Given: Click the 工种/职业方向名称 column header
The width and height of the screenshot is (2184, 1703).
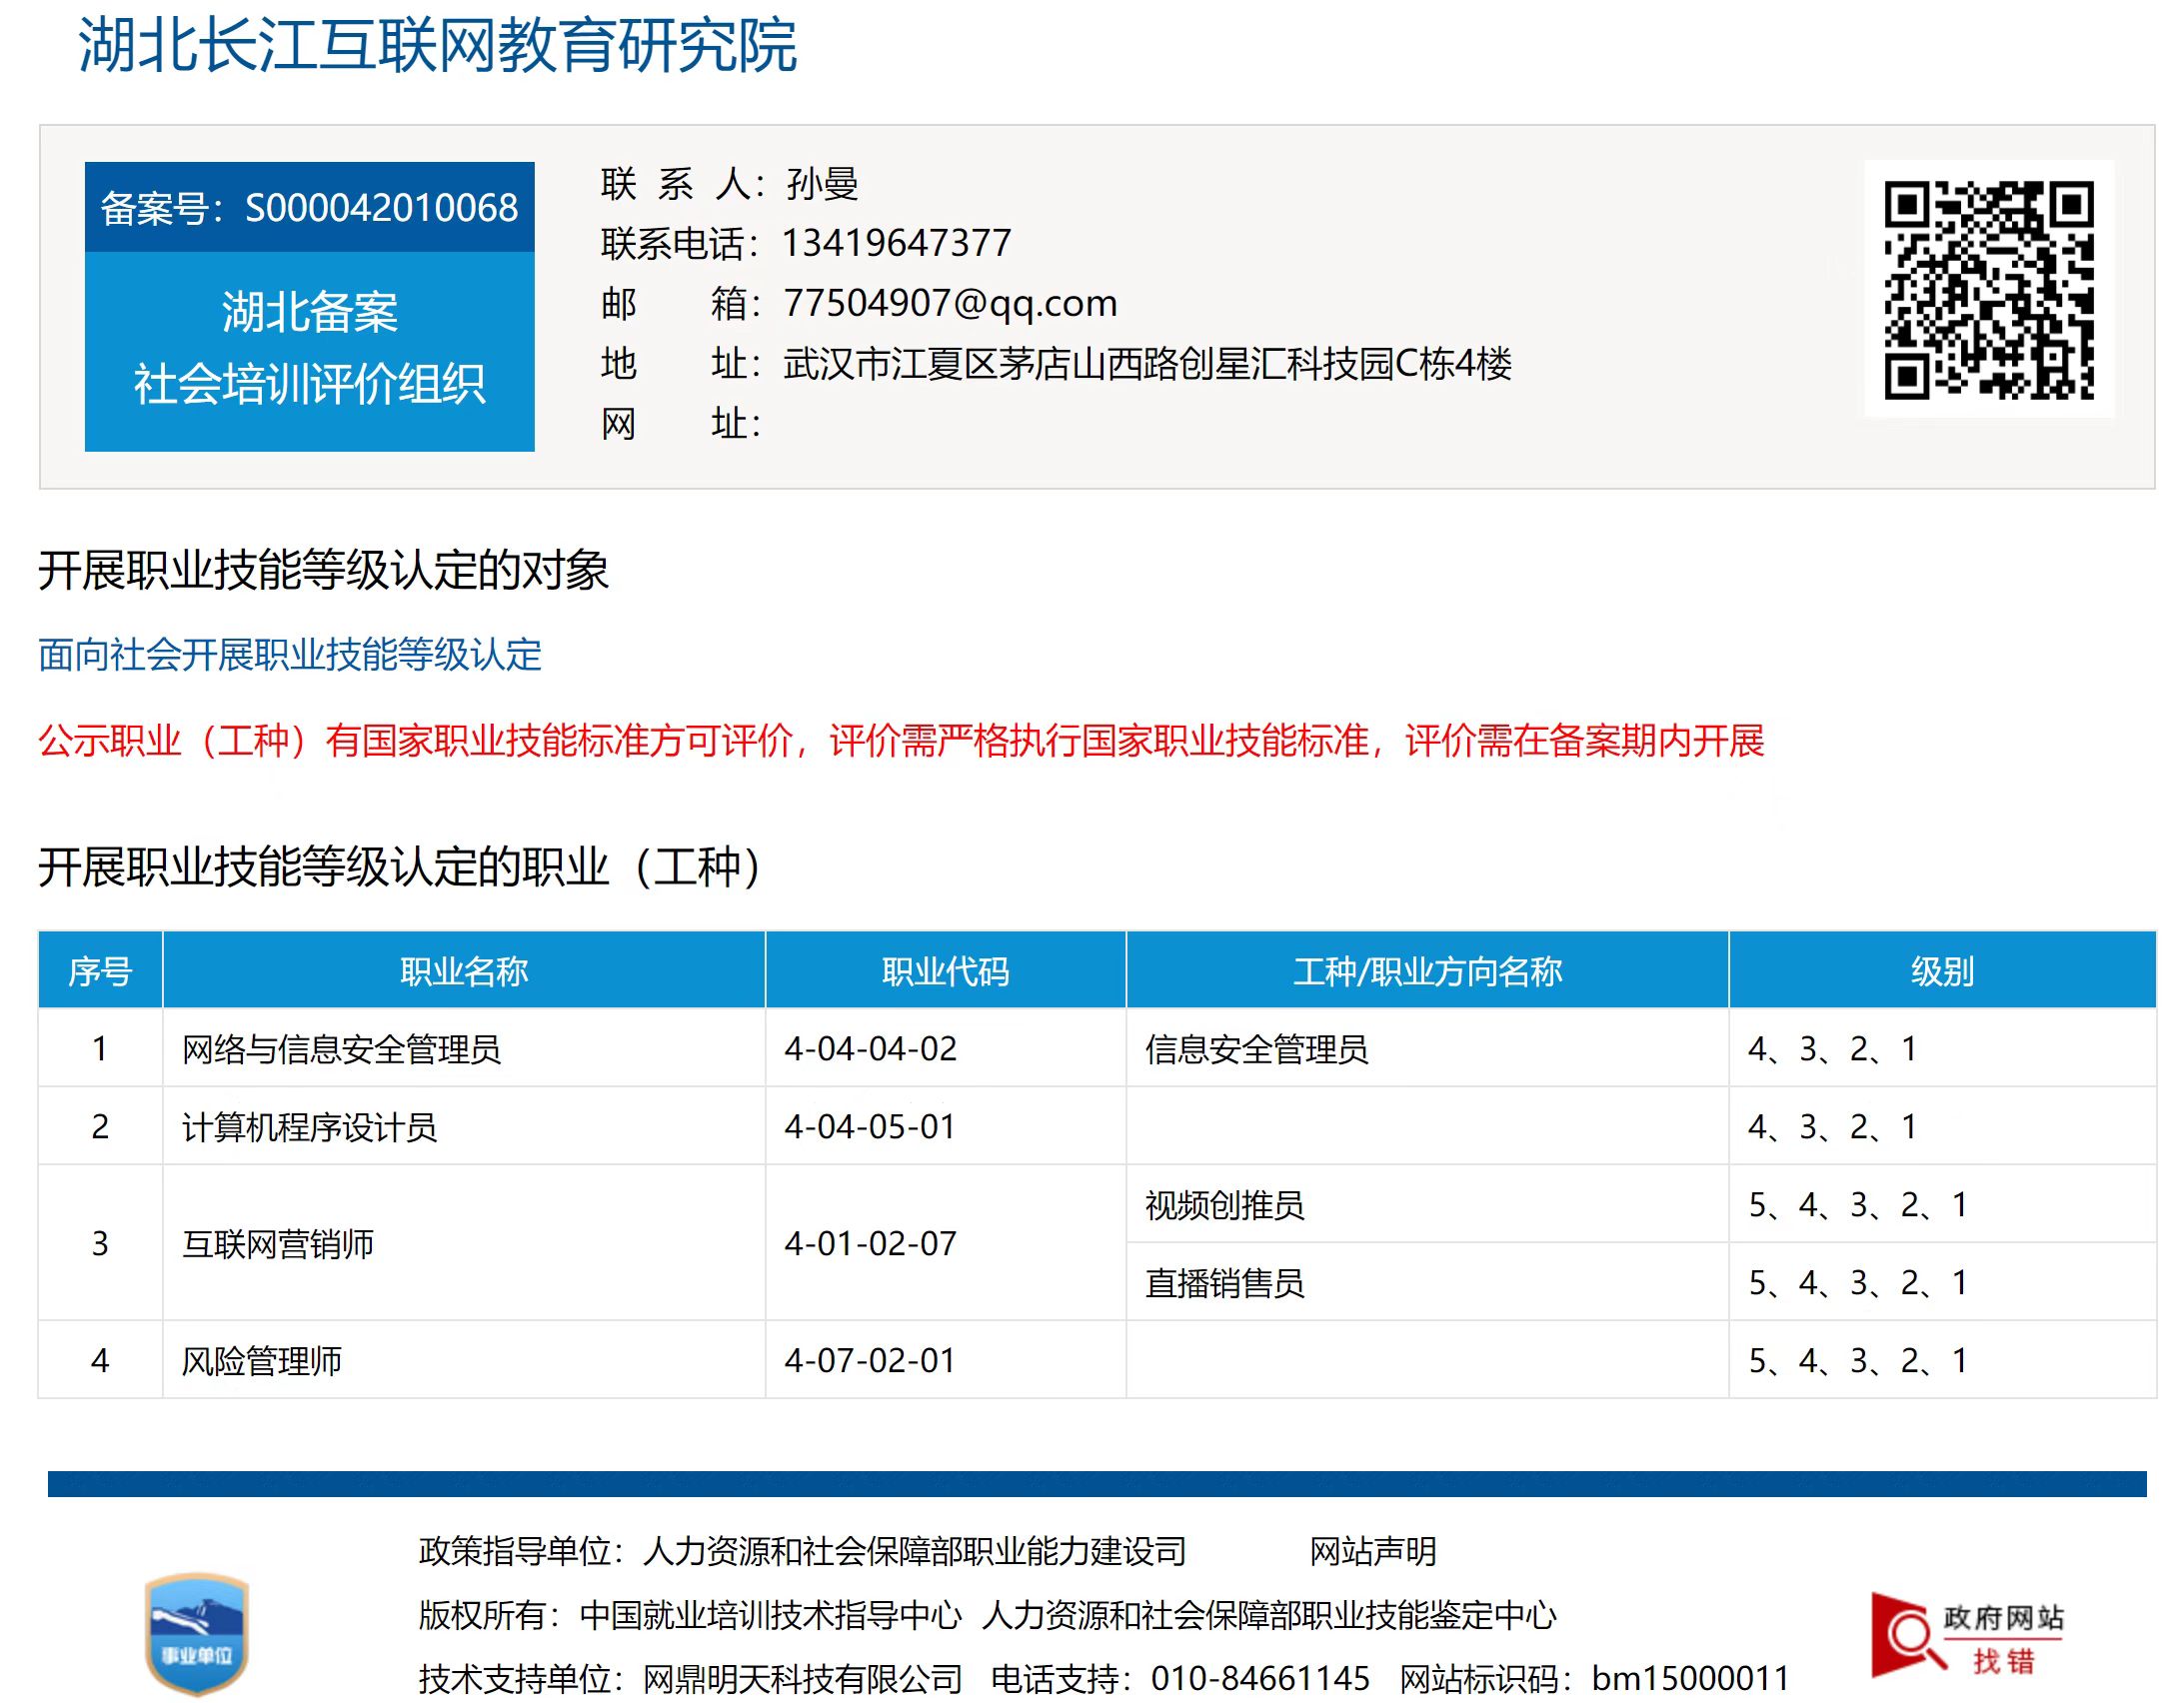Looking at the screenshot, I should pyautogui.click(x=1427, y=971).
